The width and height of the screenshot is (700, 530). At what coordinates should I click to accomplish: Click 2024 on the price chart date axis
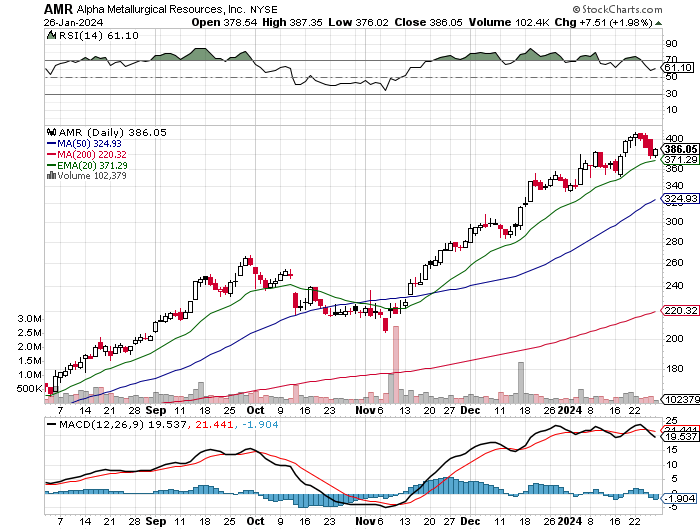570,410
